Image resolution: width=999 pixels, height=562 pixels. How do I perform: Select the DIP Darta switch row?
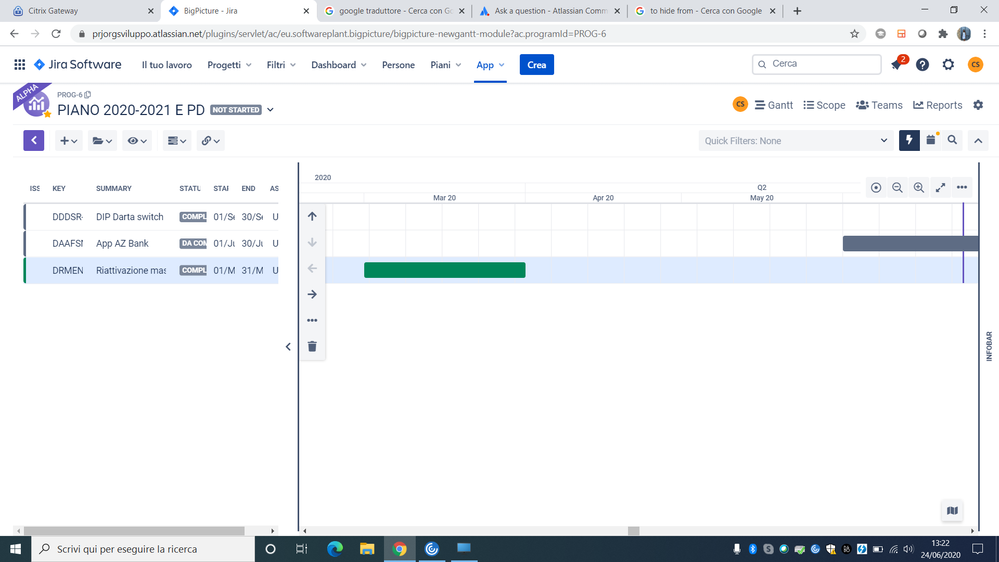152,217
